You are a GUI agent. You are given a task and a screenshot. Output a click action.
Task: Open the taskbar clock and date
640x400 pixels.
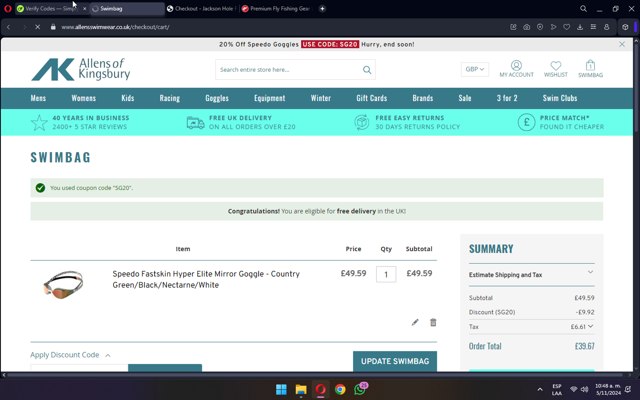(x=608, y=389)
